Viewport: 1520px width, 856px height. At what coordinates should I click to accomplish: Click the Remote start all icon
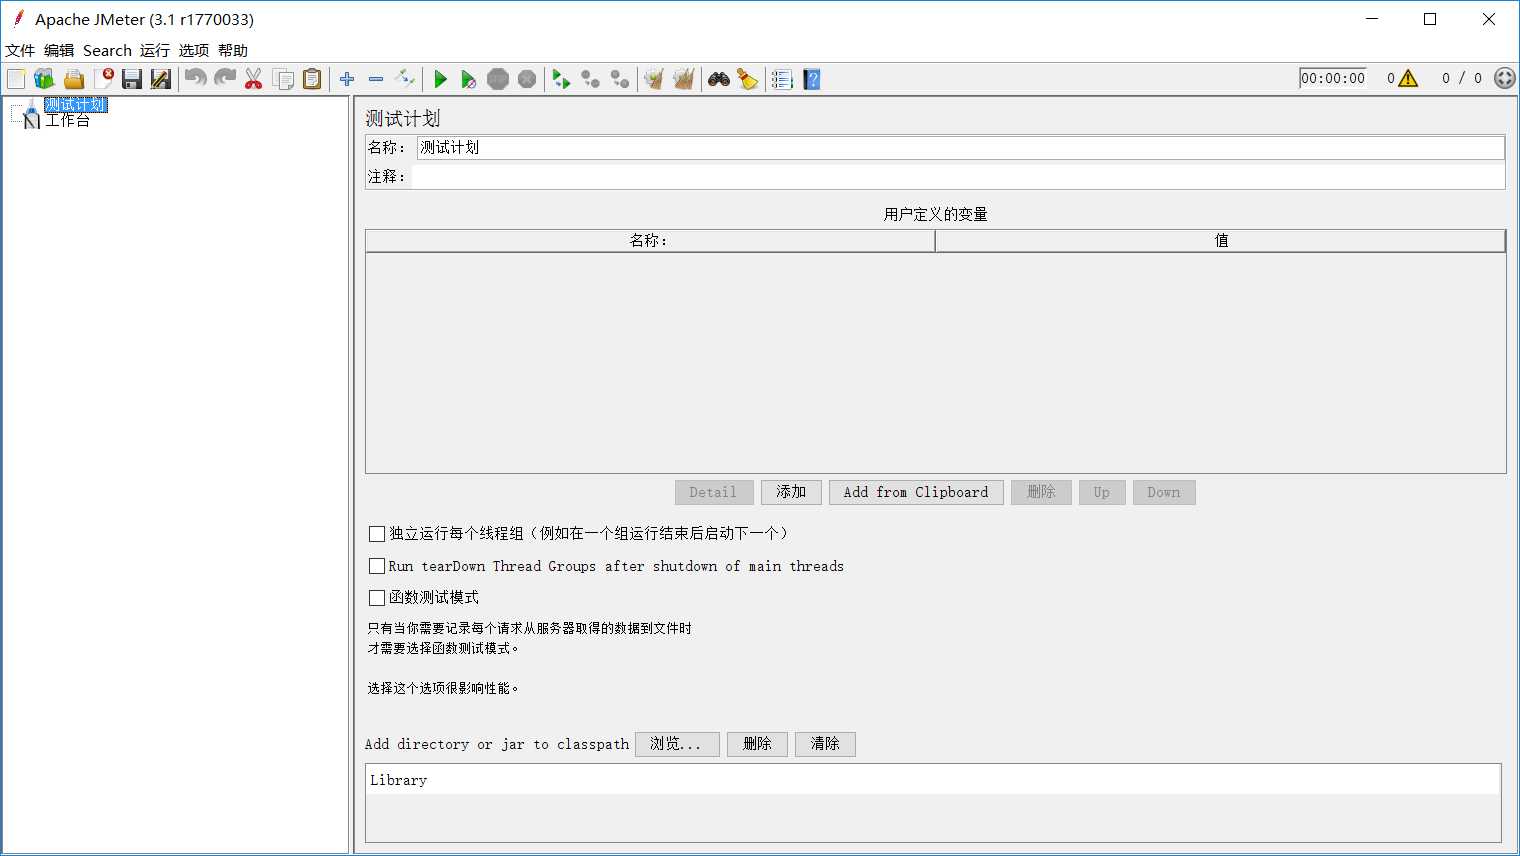(562, 79)
